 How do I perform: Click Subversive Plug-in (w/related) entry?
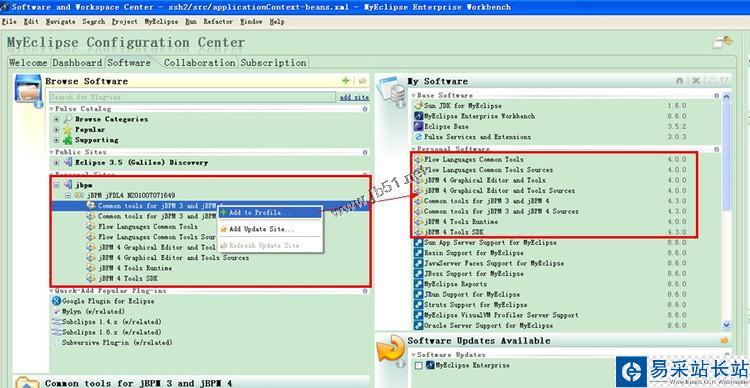pyautogui.click(x=117, y=343)
